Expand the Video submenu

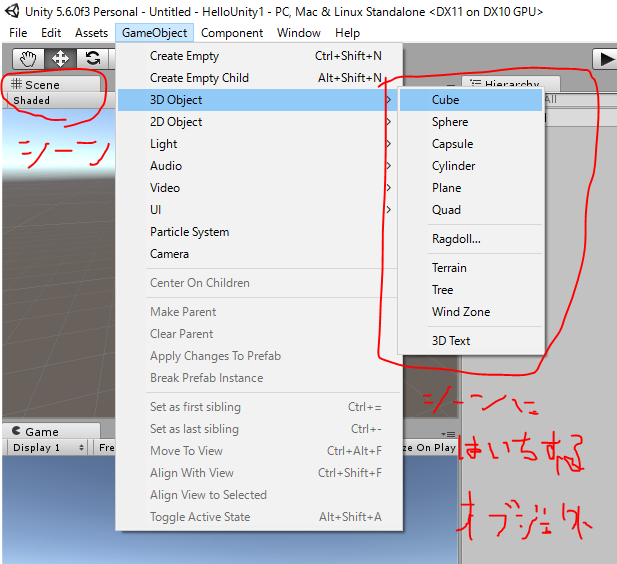tap(256, 188)
